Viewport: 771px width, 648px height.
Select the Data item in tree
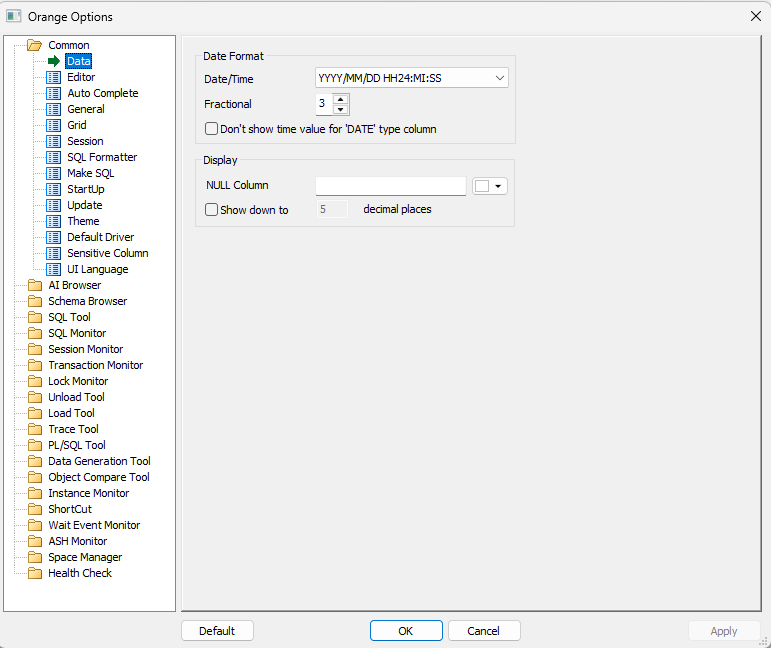tap(79, 61)
